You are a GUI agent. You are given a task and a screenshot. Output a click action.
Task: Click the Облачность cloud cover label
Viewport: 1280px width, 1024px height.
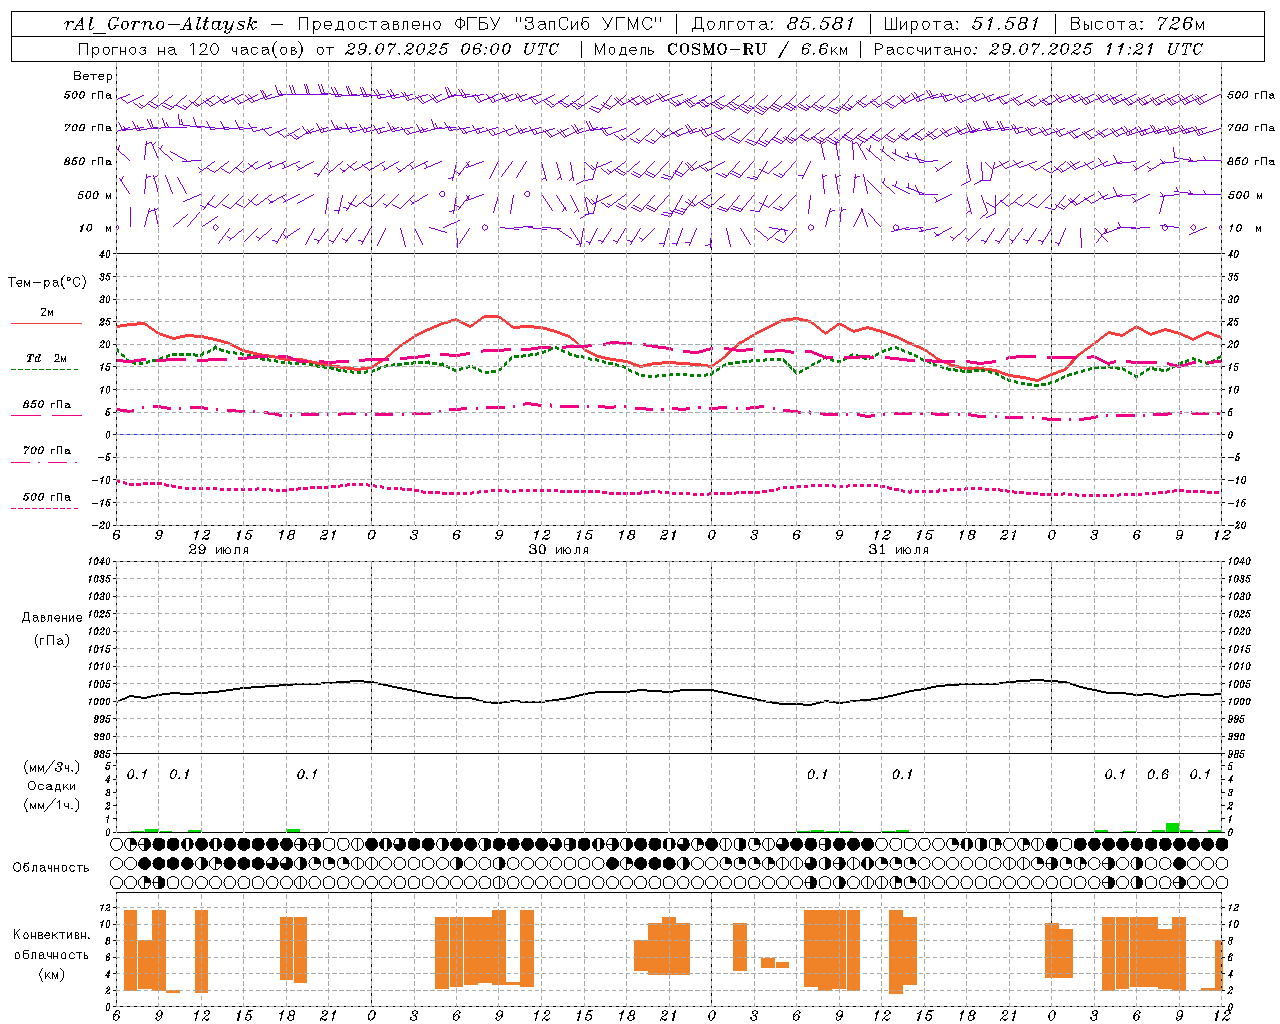[x=51, y=867]
